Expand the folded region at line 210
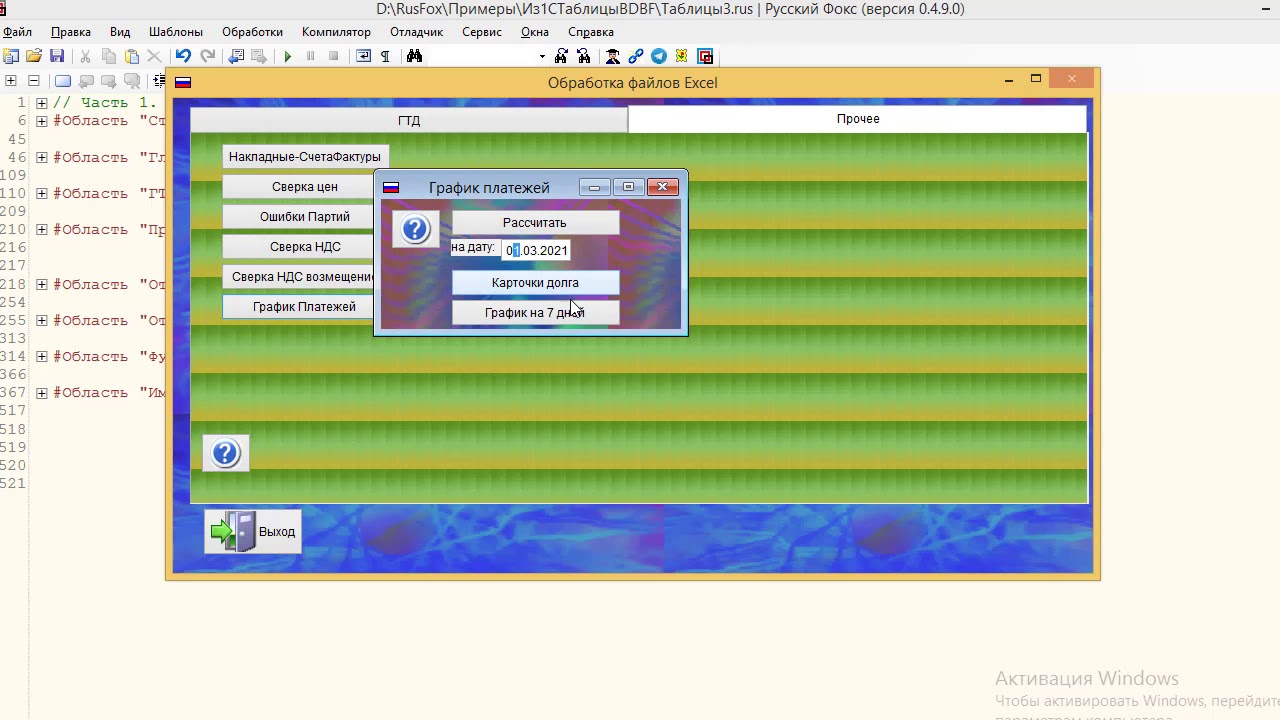The height and width of the screenshot is (720, 1280). 42,230
